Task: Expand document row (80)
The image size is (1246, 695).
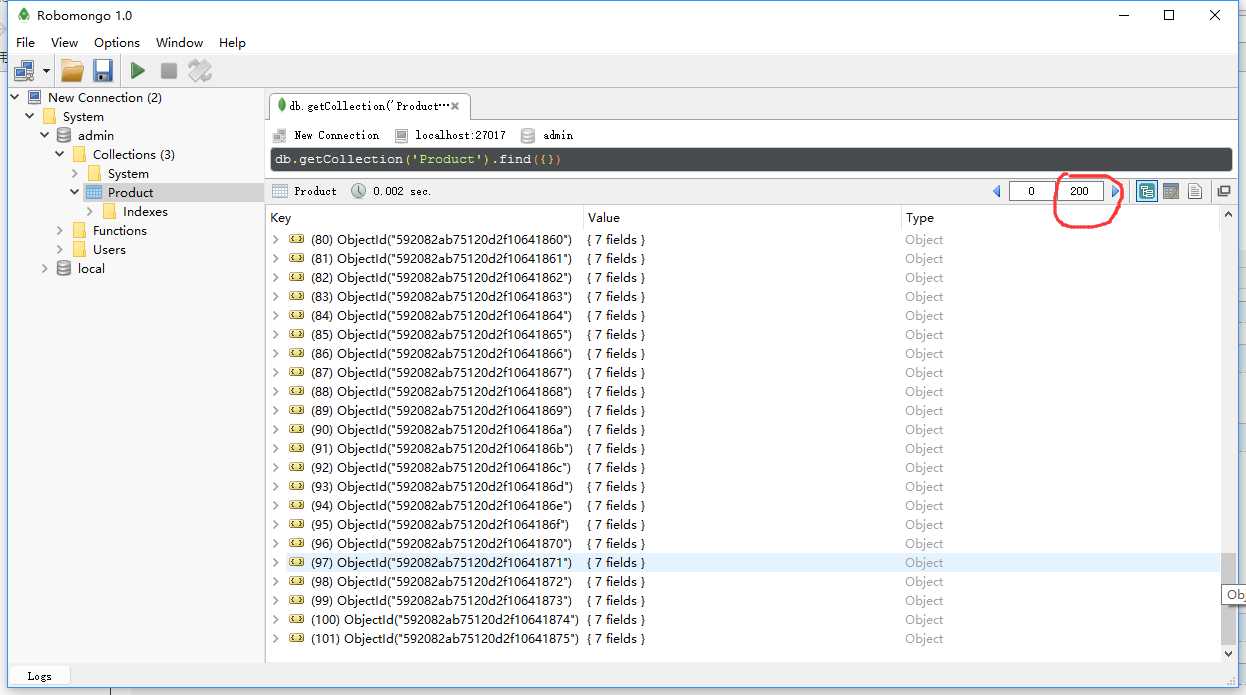Action: [277, 240]
